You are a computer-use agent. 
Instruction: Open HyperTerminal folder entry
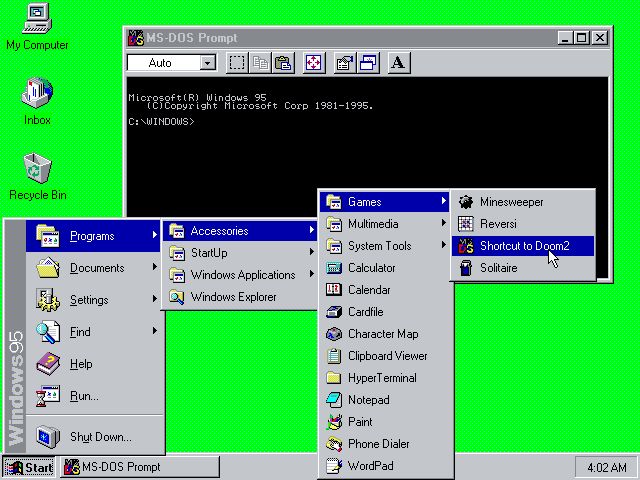point(384,378)
